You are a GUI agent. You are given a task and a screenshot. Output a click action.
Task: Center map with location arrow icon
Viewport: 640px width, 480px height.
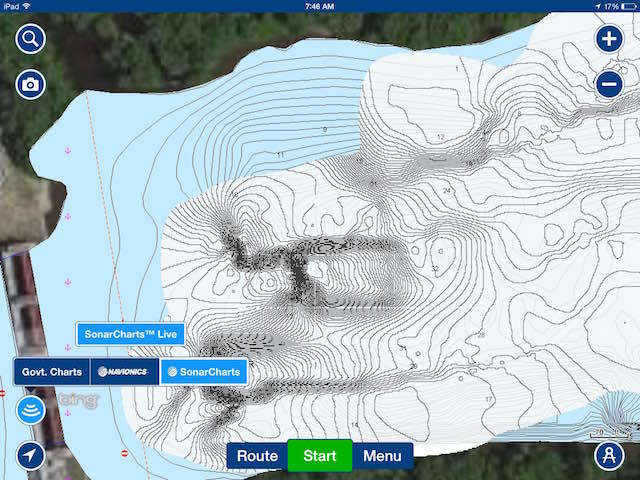coord(31,455)
